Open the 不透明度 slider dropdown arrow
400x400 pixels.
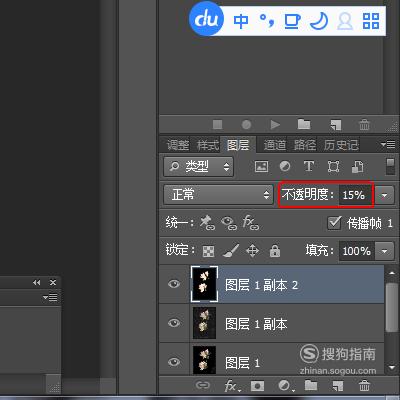(384, 195)
